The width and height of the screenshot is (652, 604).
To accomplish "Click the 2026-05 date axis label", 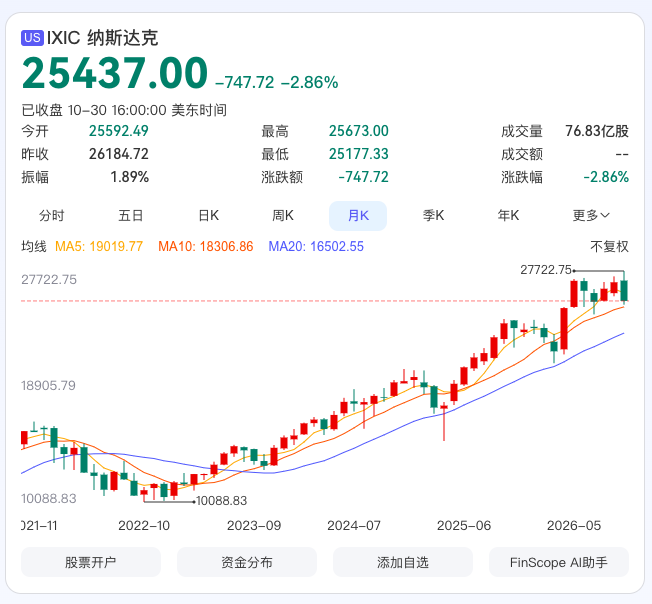I will coord(574,525).
